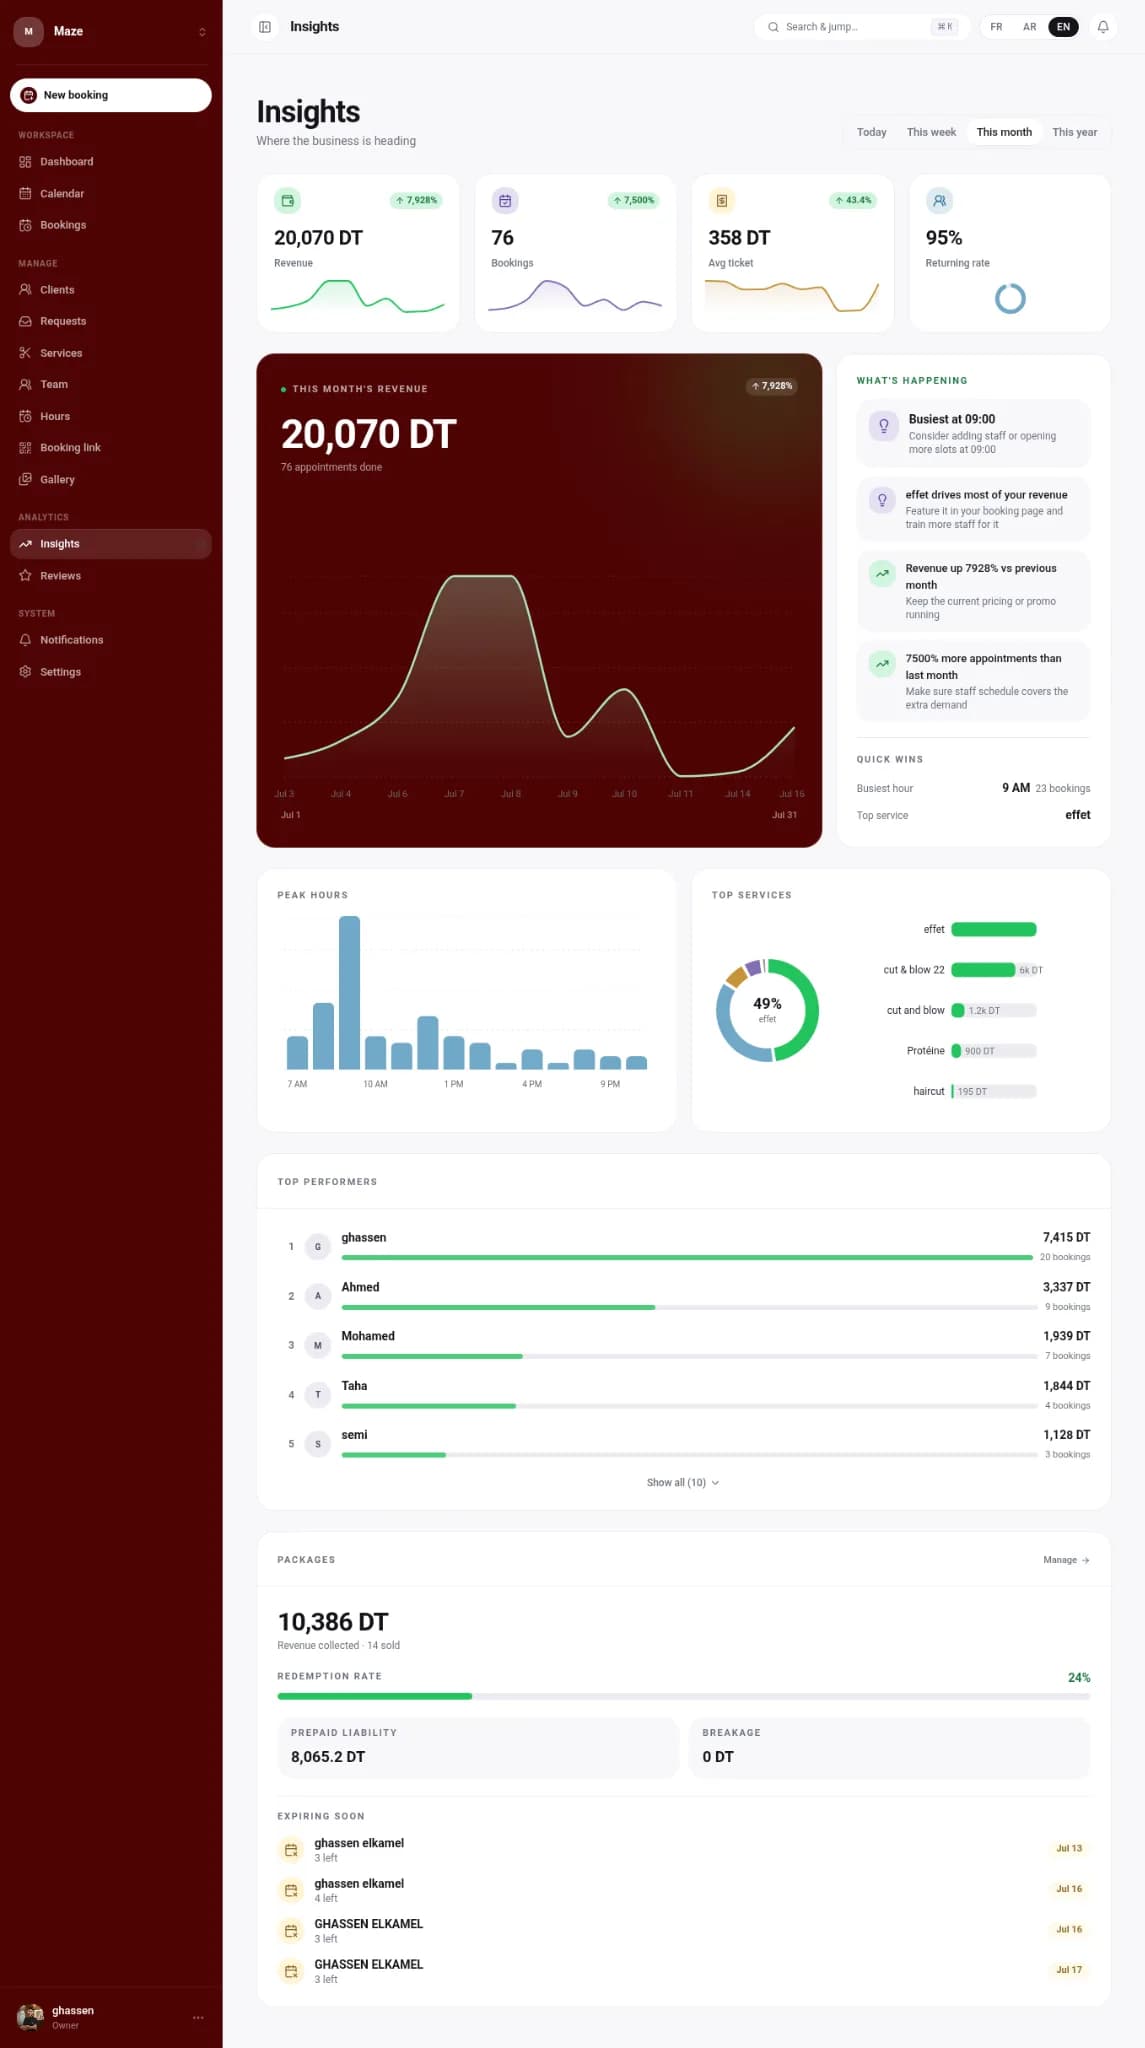This screenshot has width=1145, height=2048.
Task: Collapse the sidebar panel icon
Action: tap(265, 27)
